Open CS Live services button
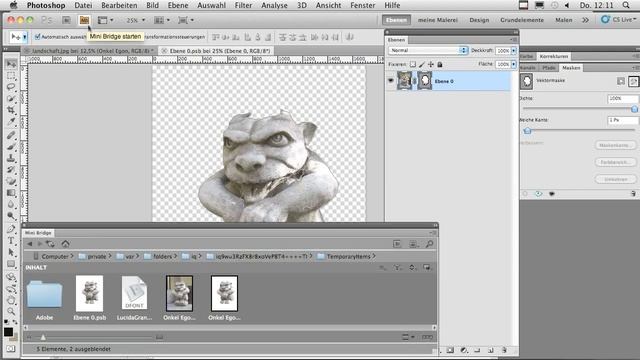 [619, 20]
